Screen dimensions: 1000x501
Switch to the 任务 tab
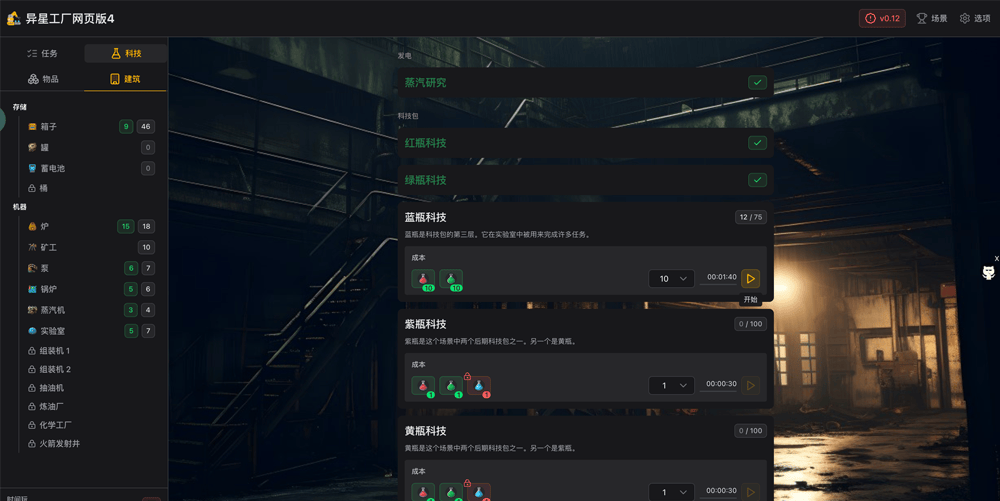(42, 54)
